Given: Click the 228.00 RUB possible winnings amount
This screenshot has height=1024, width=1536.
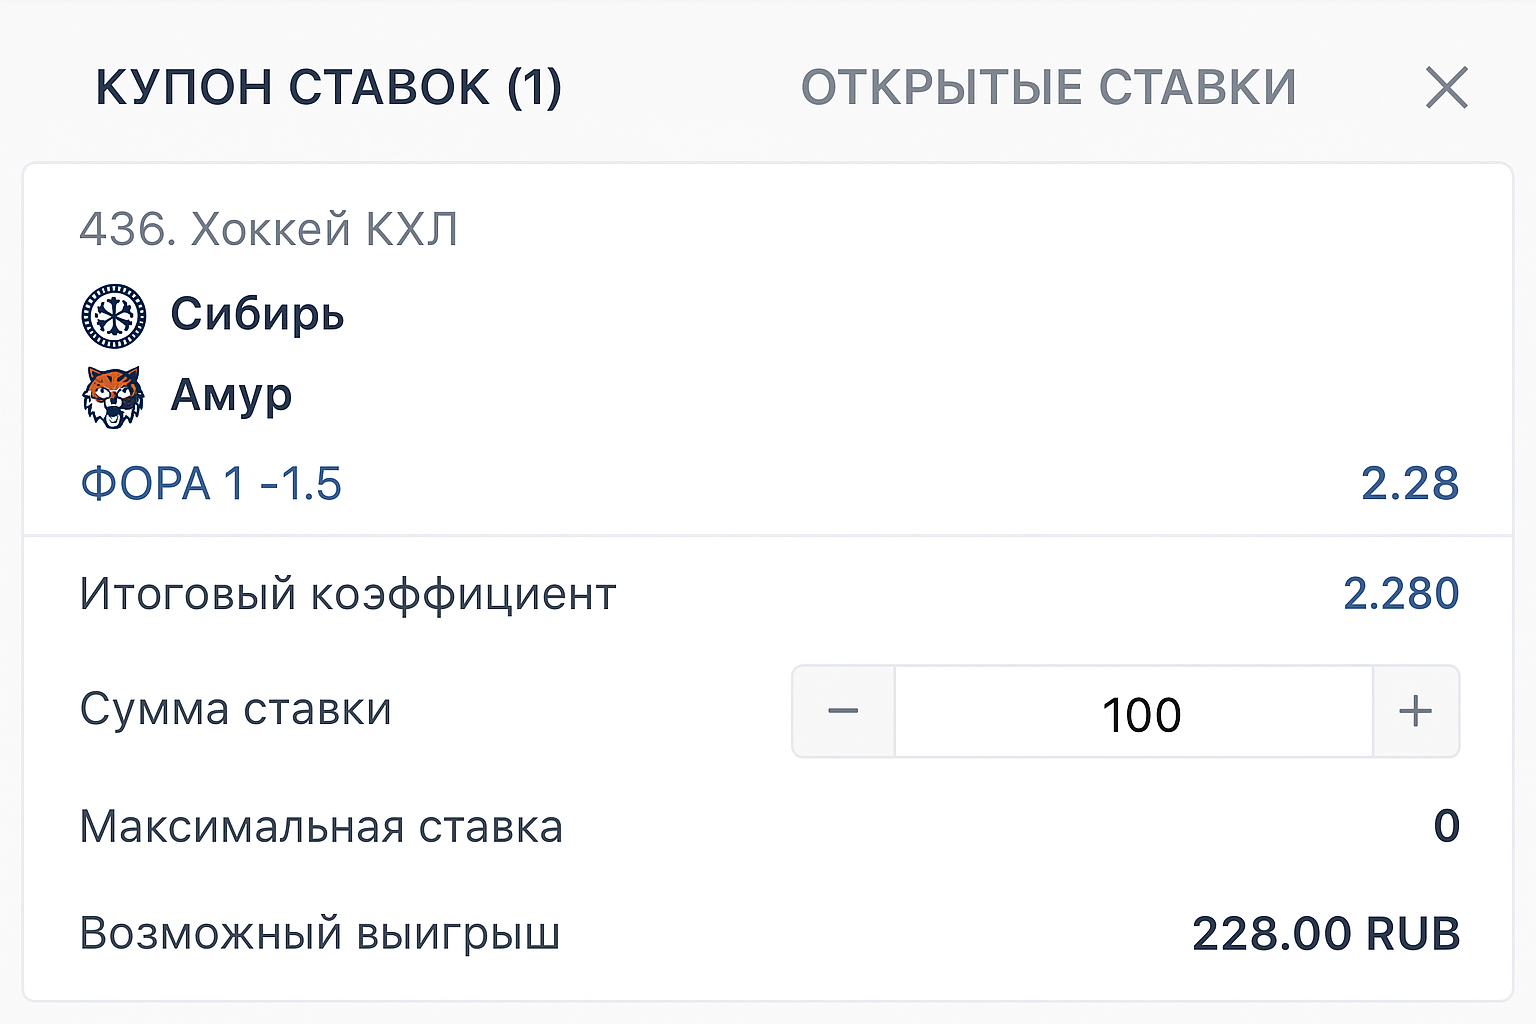Looking at the screenshot, I should [x=1325, y=934].
